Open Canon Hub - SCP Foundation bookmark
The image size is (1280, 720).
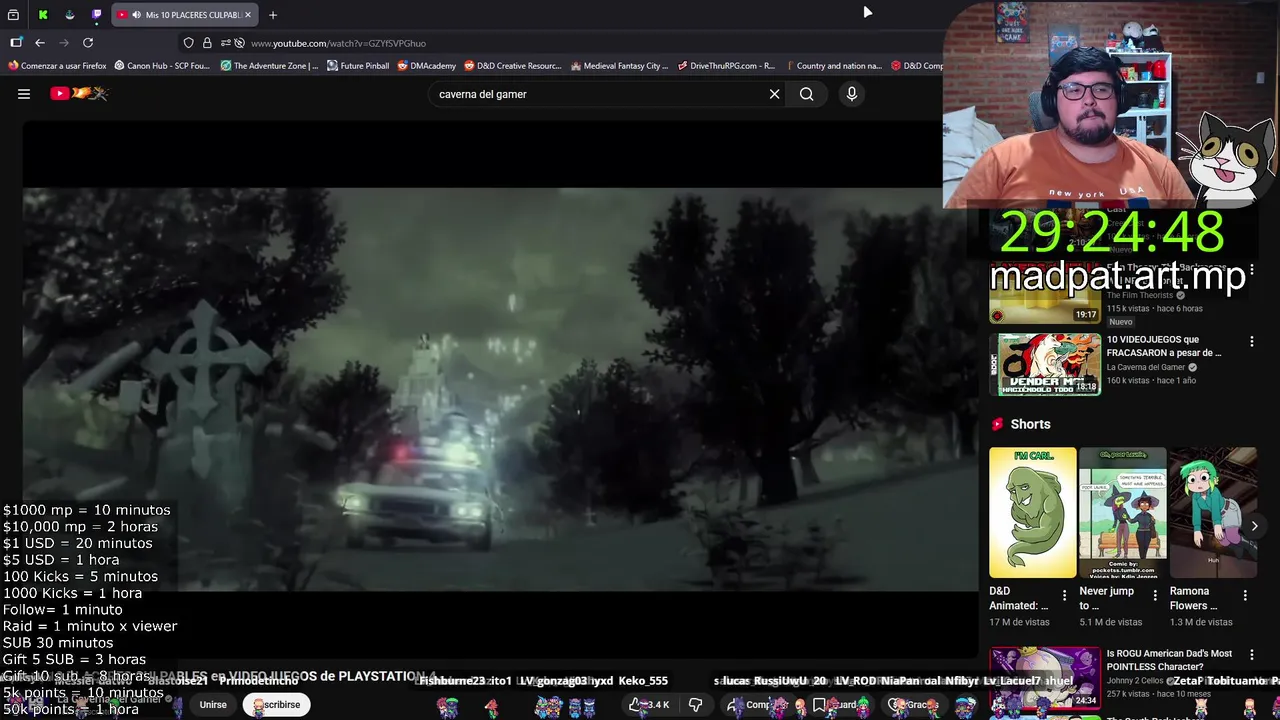pyautogui.click(x=162, y=66)
